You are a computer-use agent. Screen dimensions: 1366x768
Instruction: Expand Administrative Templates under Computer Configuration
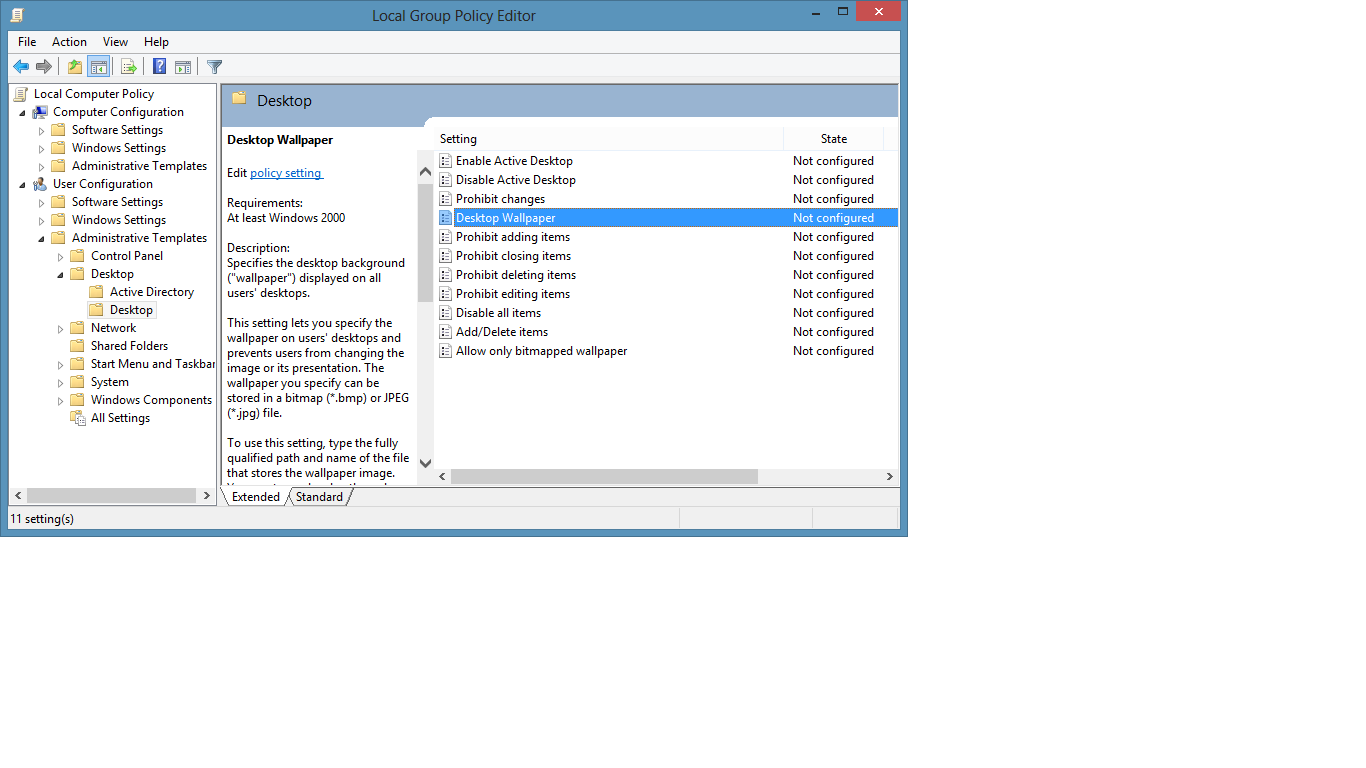point(42,166)
